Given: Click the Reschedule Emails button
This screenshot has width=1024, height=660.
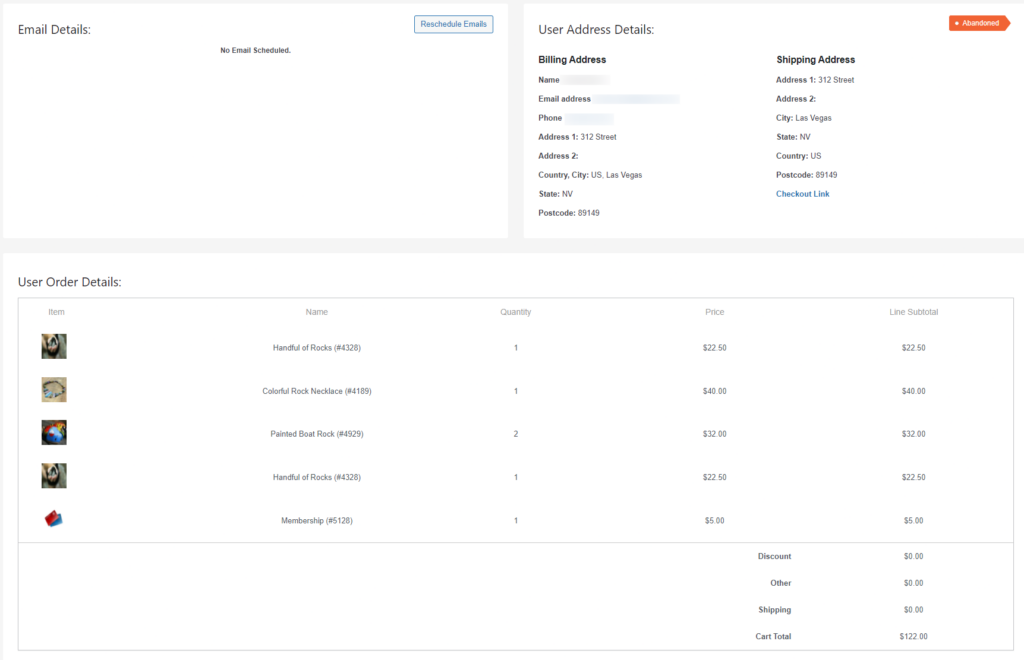Looking at the screenshot, I should click(453, 24).
